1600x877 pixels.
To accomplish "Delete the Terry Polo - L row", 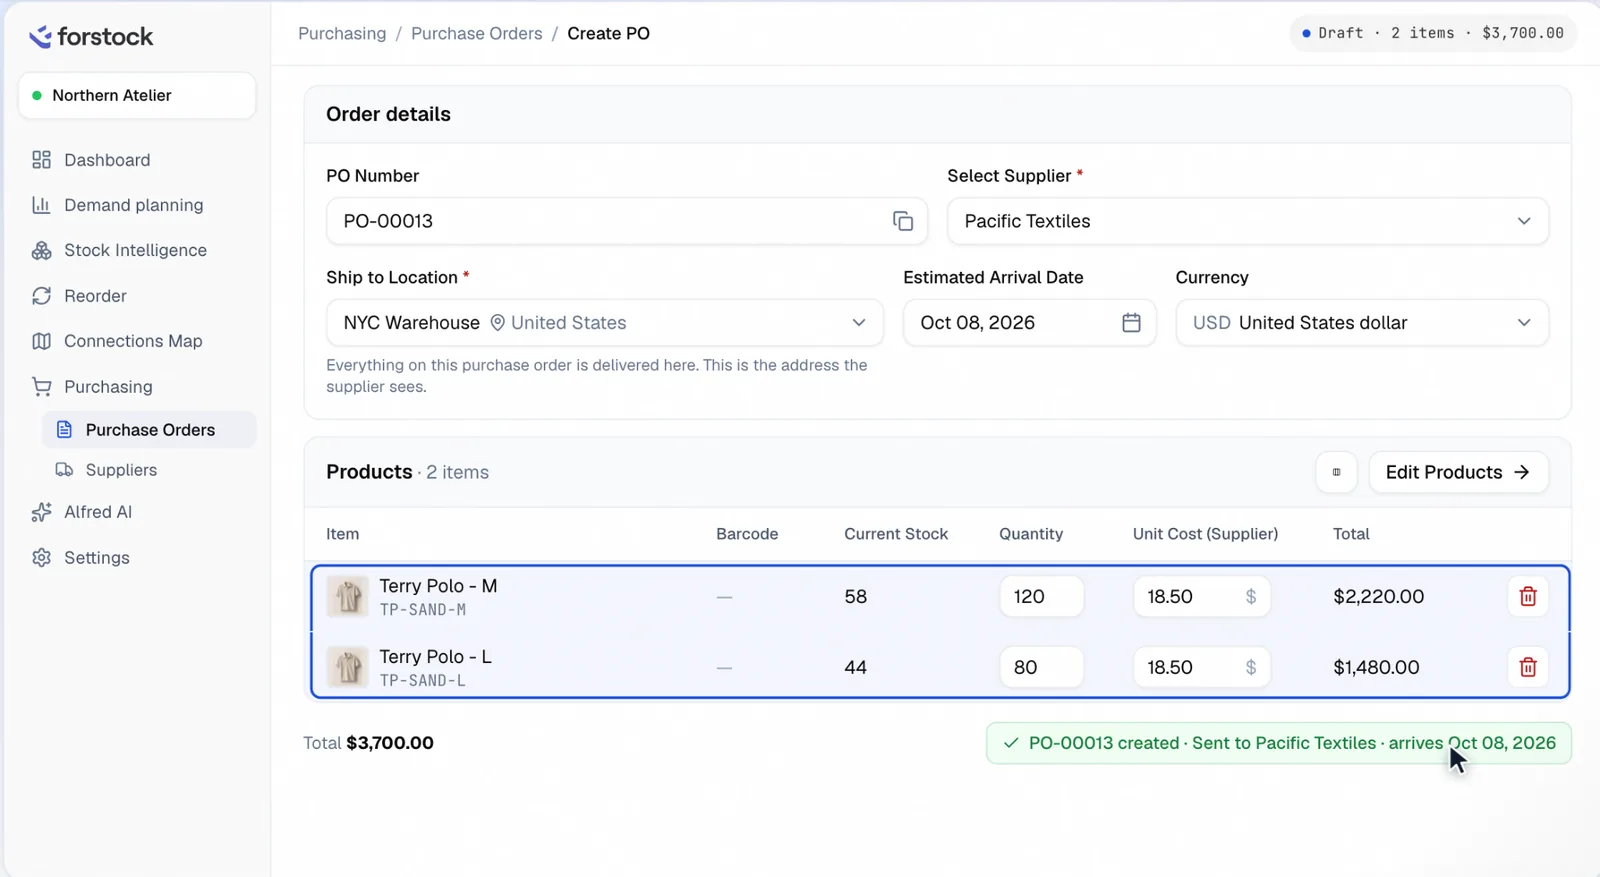I will click(1528, 667).
